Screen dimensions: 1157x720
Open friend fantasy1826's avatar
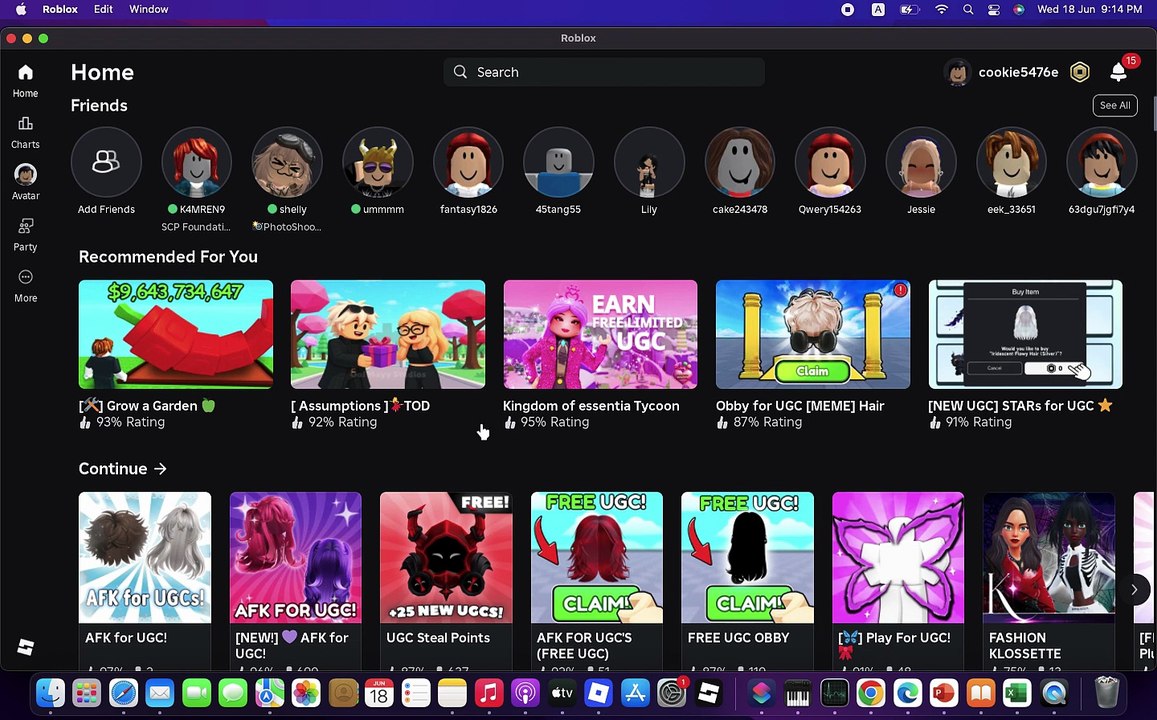[468, 162]
